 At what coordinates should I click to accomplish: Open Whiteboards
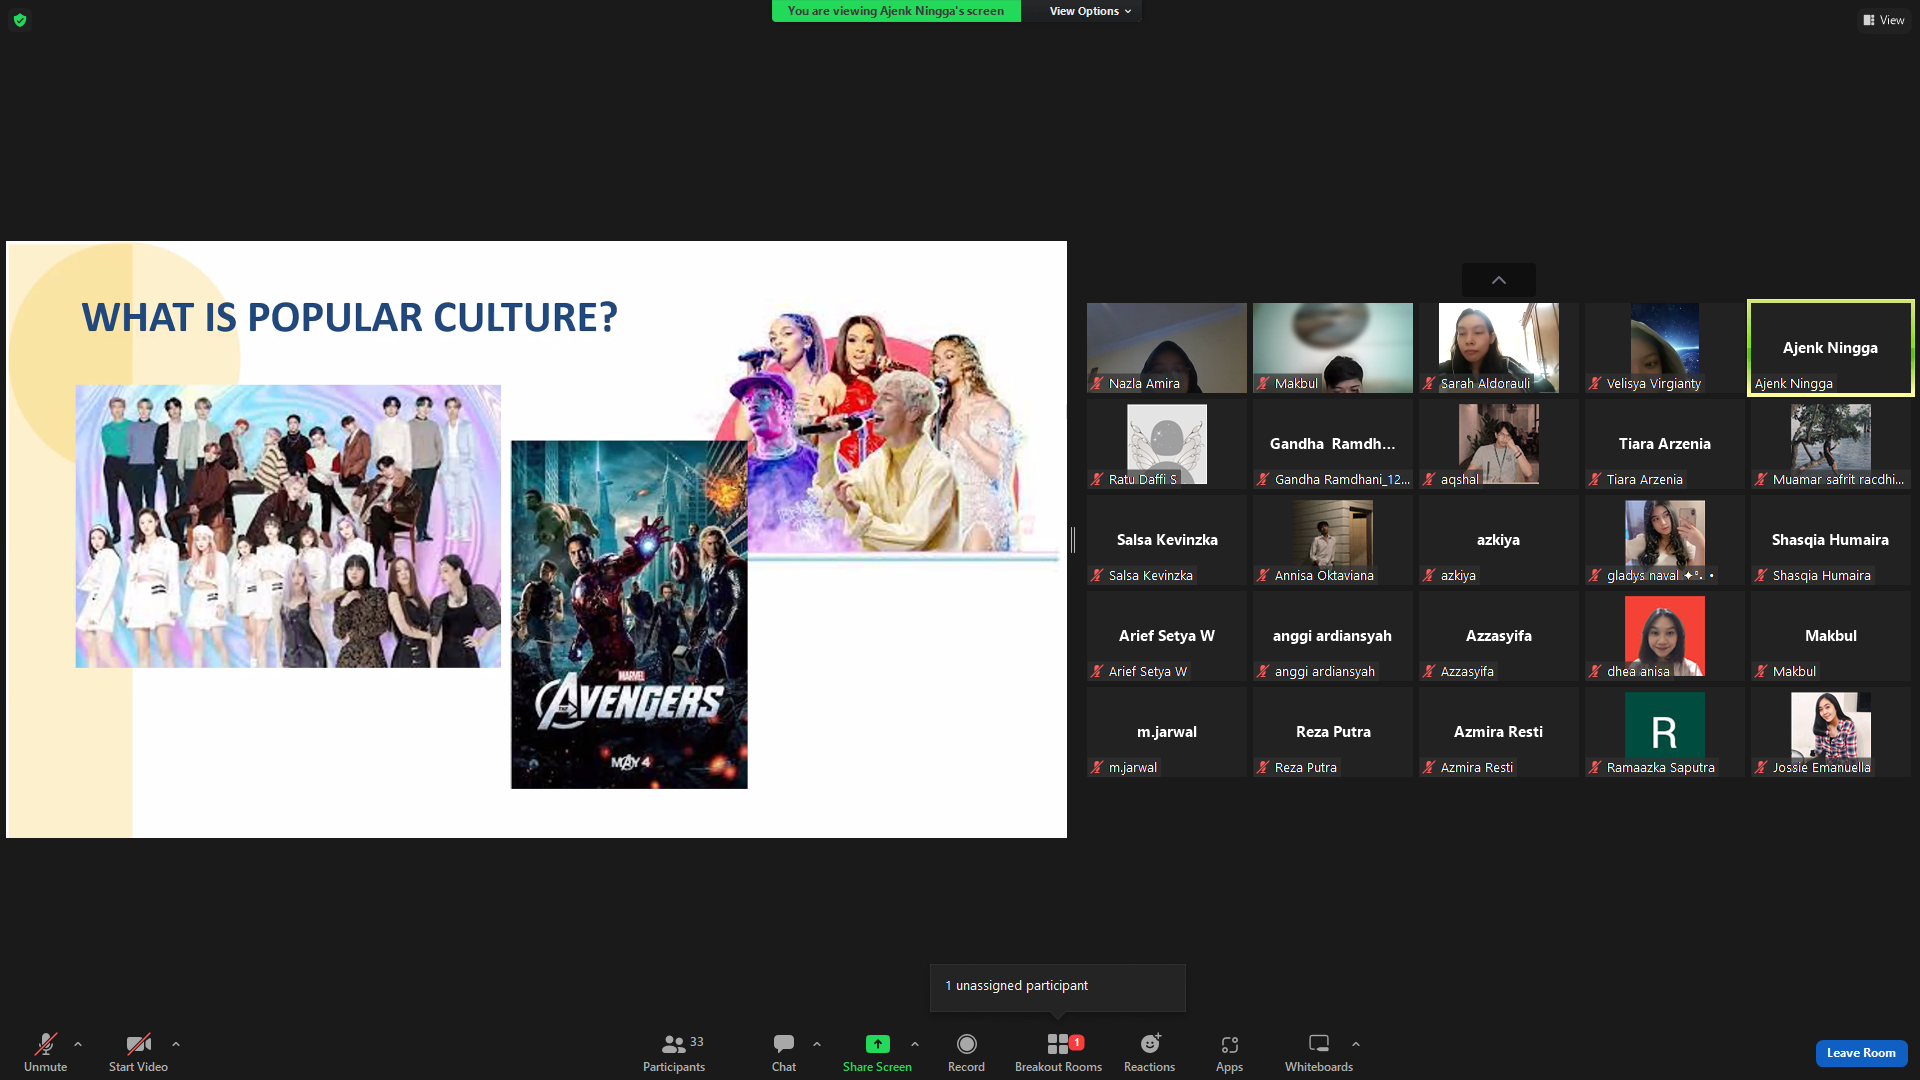tap(1319, 1052)
